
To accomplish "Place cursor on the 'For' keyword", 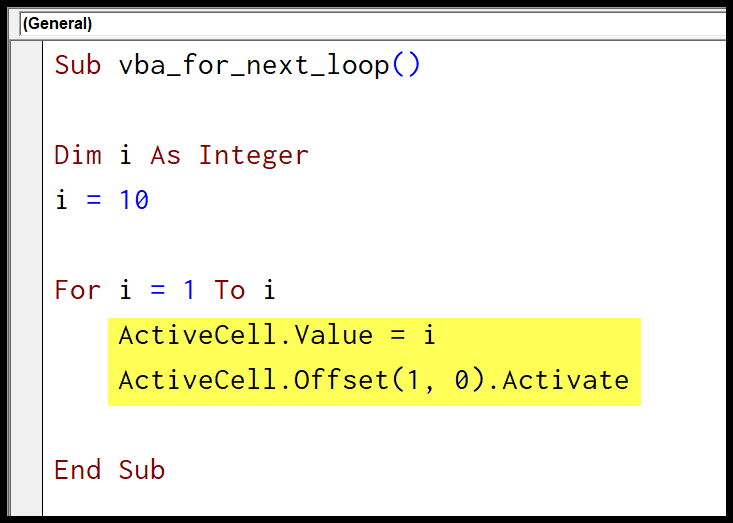I will (x=78, y=290).
